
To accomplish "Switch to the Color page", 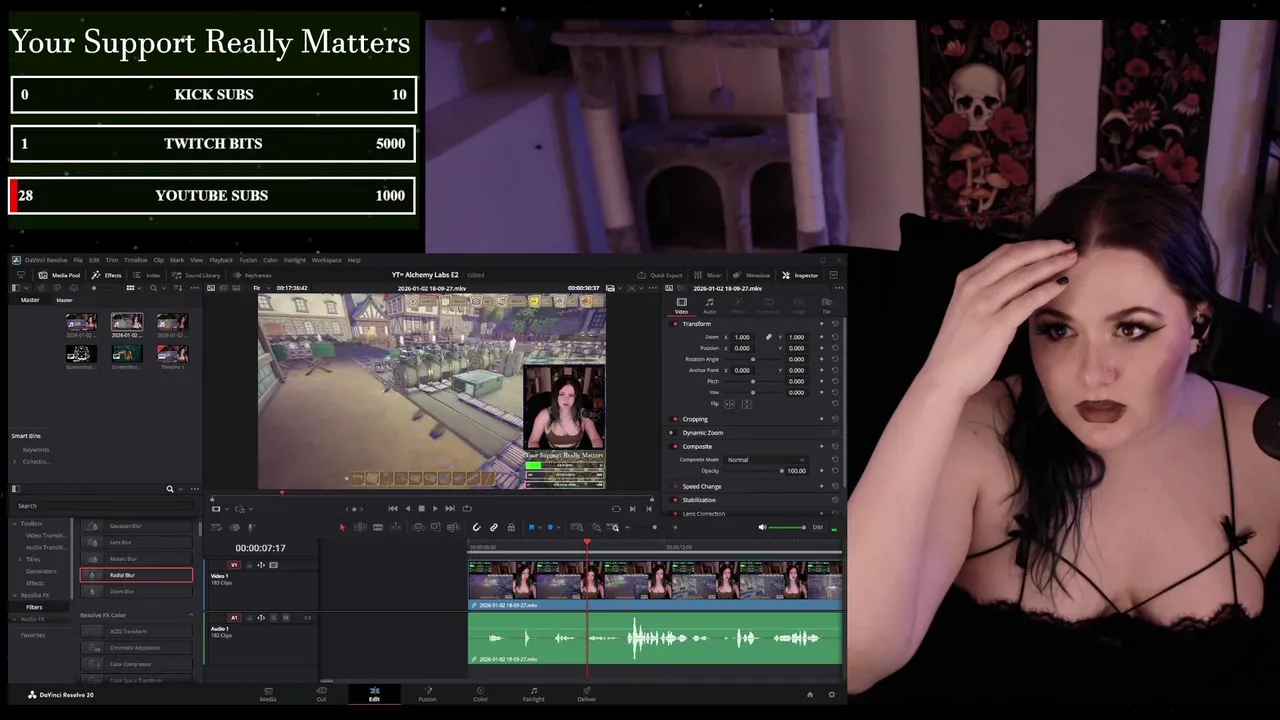I will (480, 693).
